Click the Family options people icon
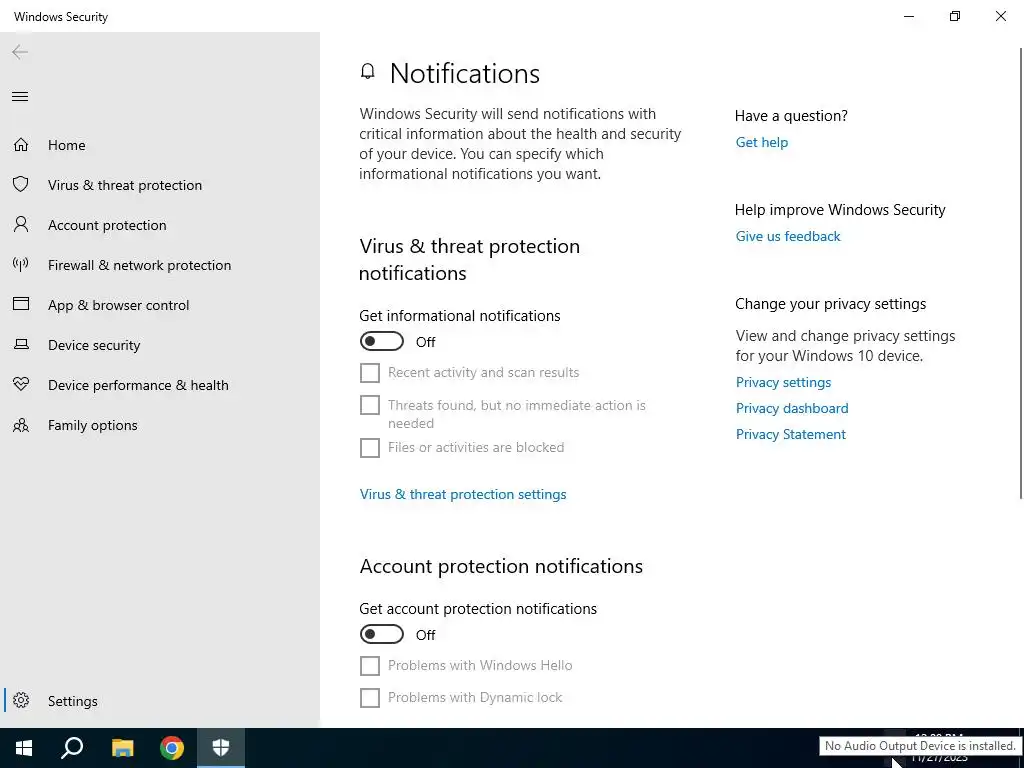1024x768 pixels. (21, 425)
